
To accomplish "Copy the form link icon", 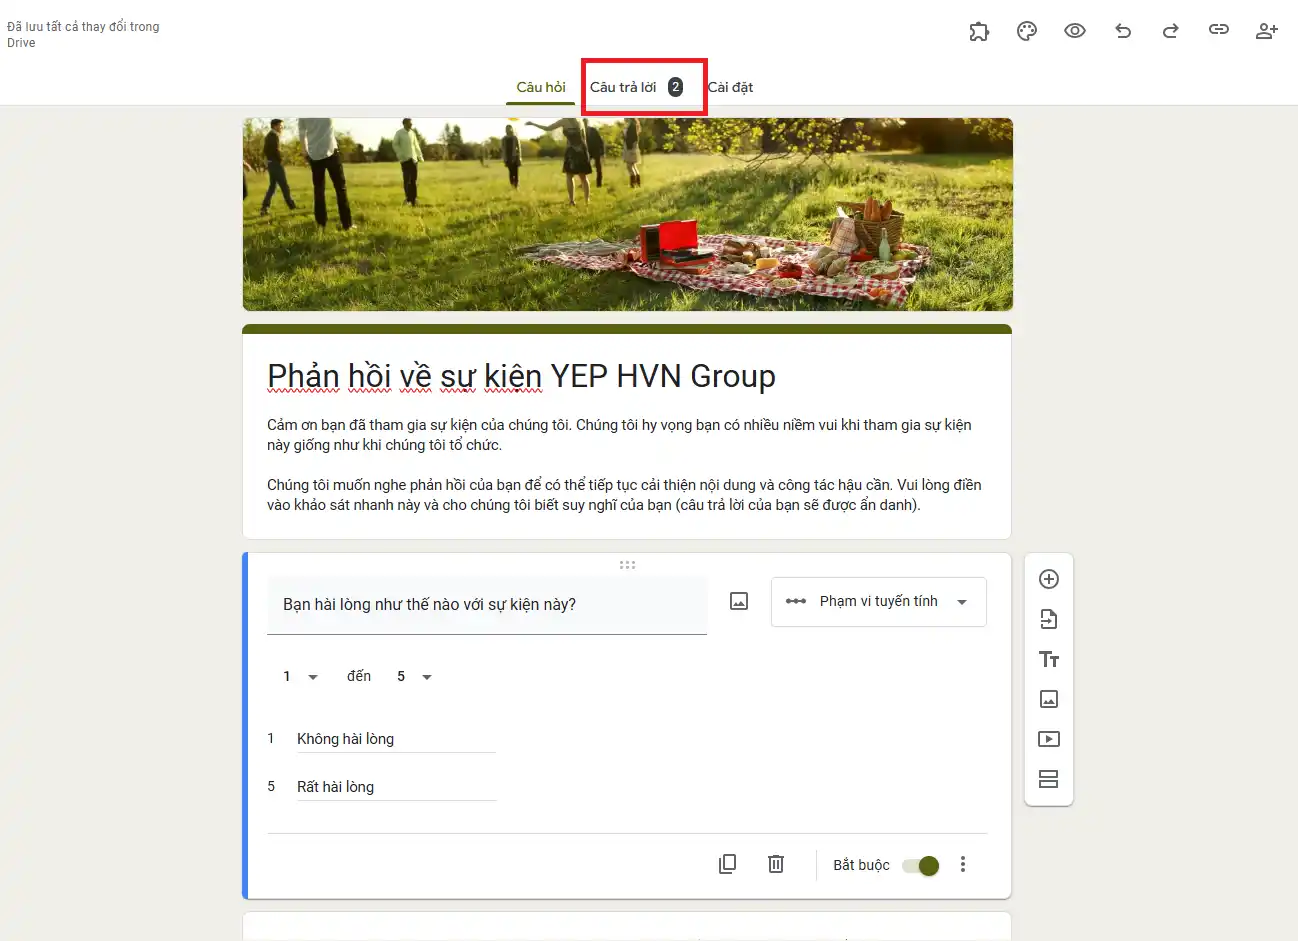I will click(1218, 30).
